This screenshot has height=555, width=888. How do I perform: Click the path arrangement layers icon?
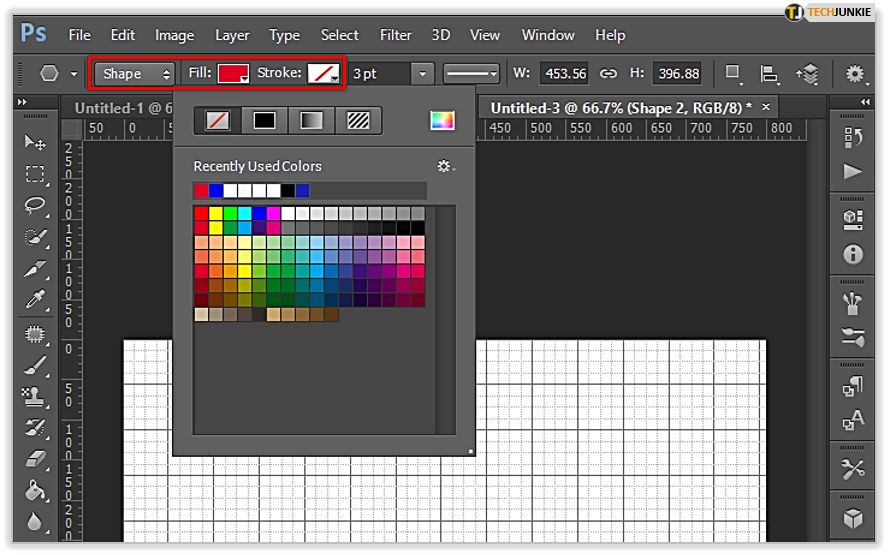808,74
